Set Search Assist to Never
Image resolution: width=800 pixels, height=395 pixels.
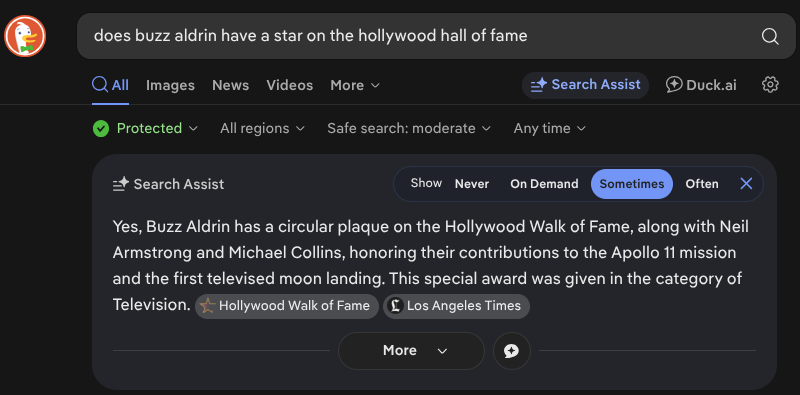(x=472, y=184)
